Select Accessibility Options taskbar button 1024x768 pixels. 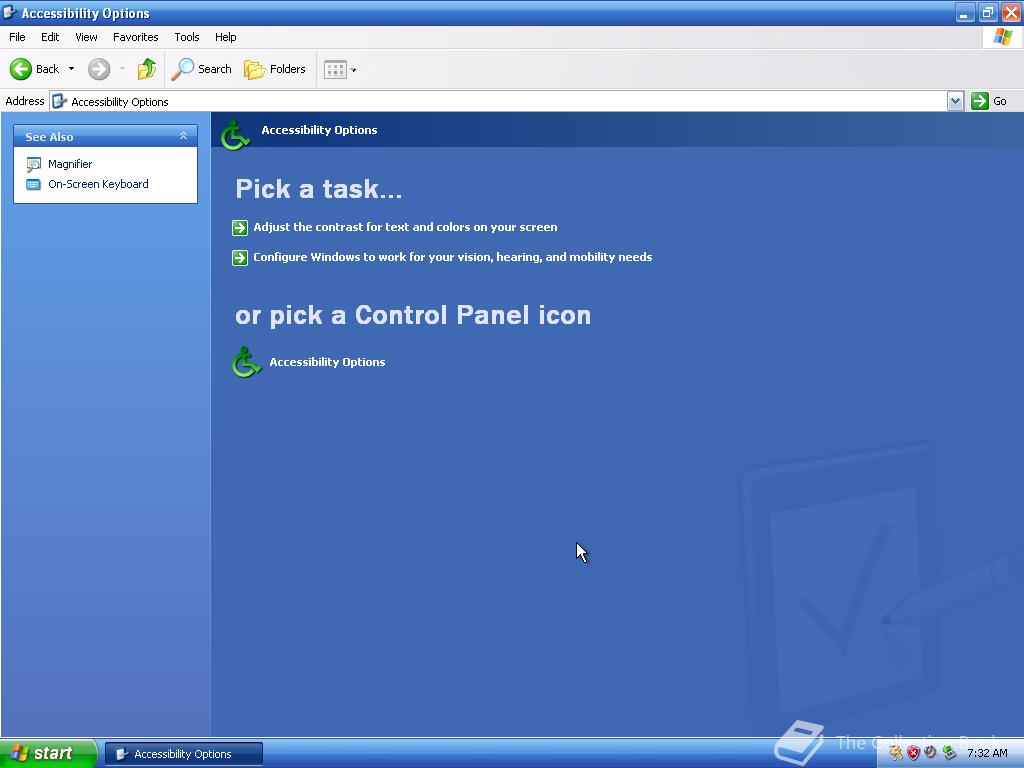click(x=184, y=754)
